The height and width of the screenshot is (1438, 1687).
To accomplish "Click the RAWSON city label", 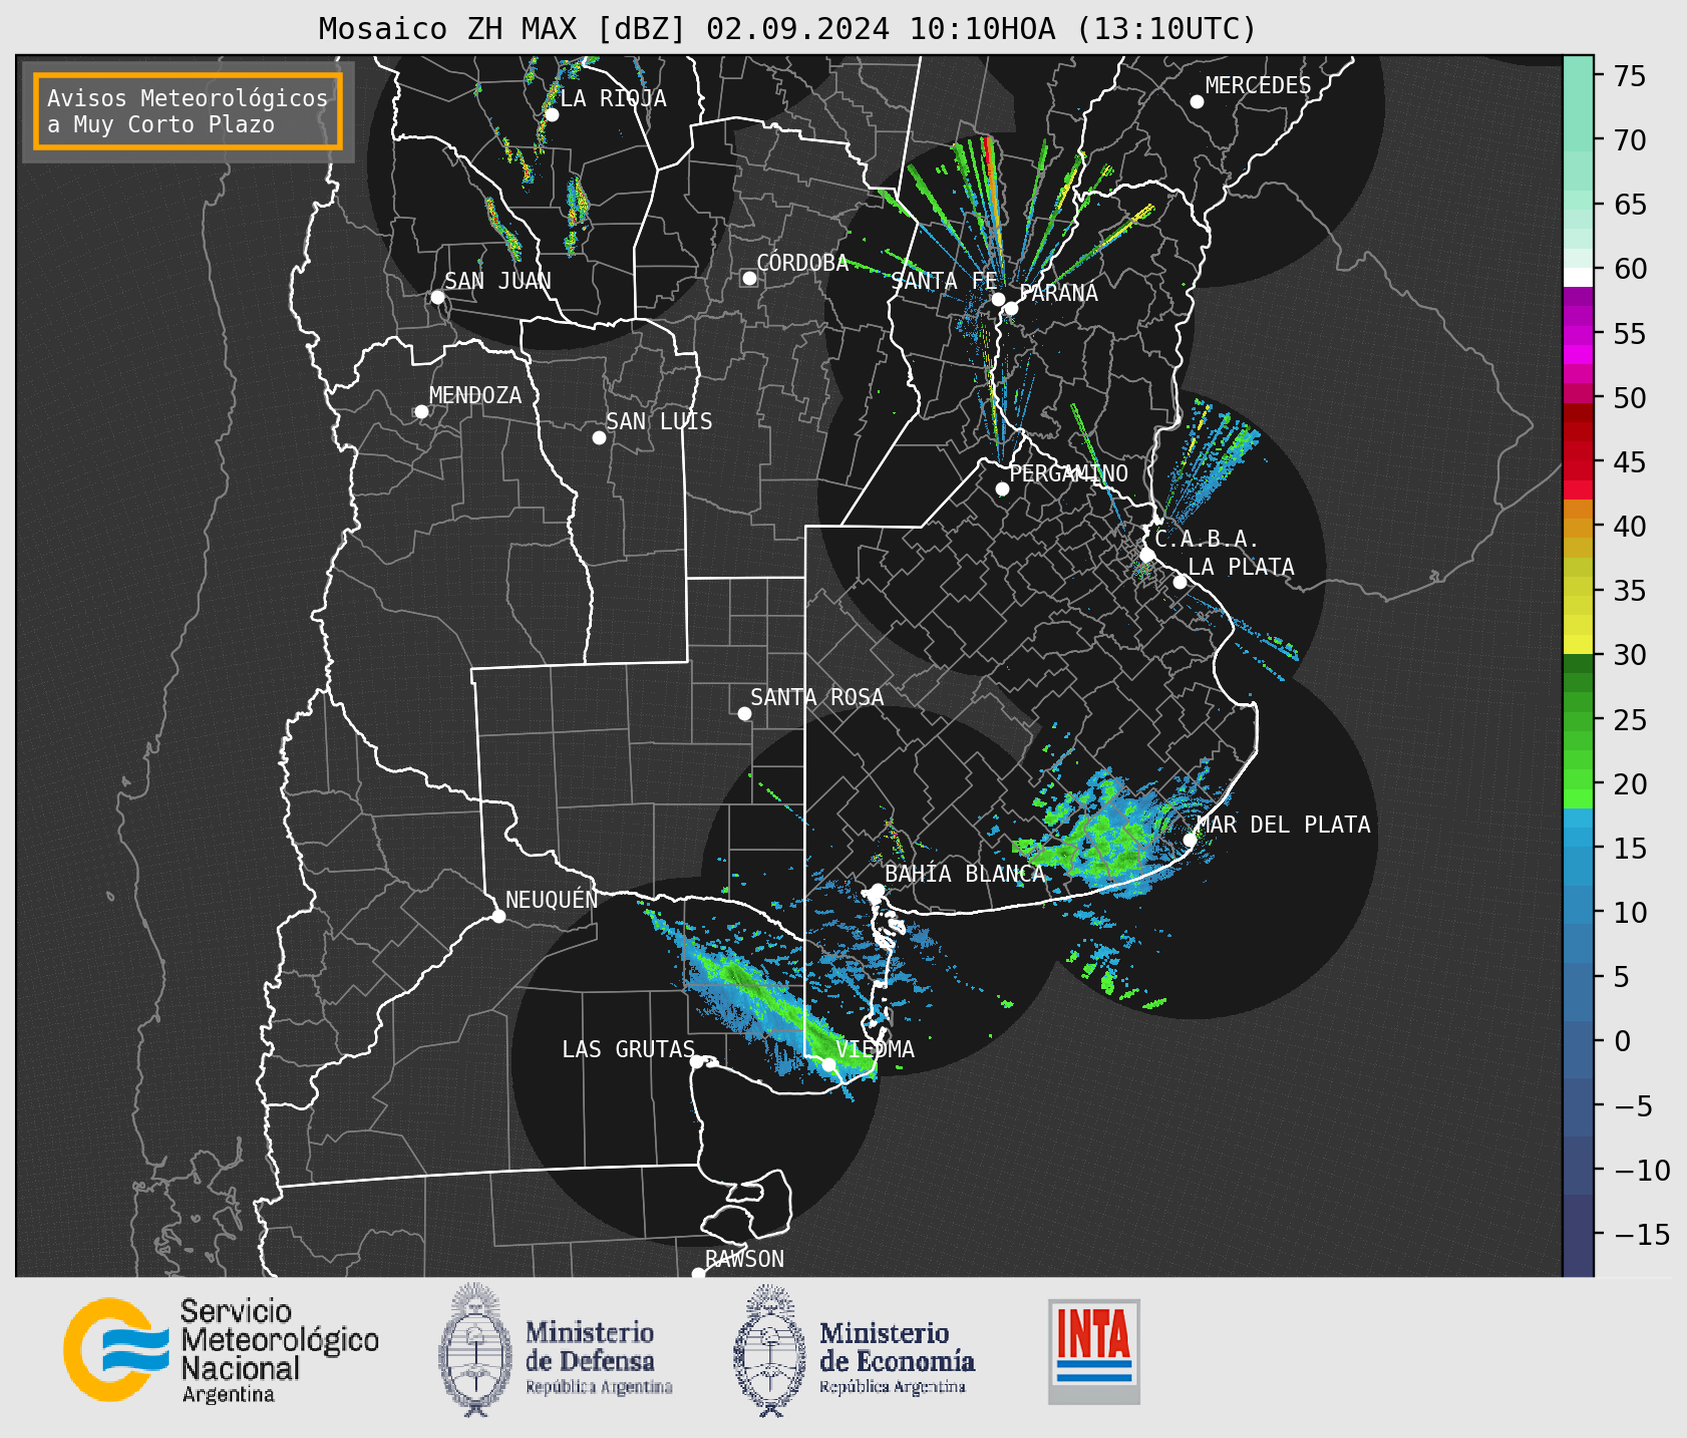I will [x=745, y=1259].
